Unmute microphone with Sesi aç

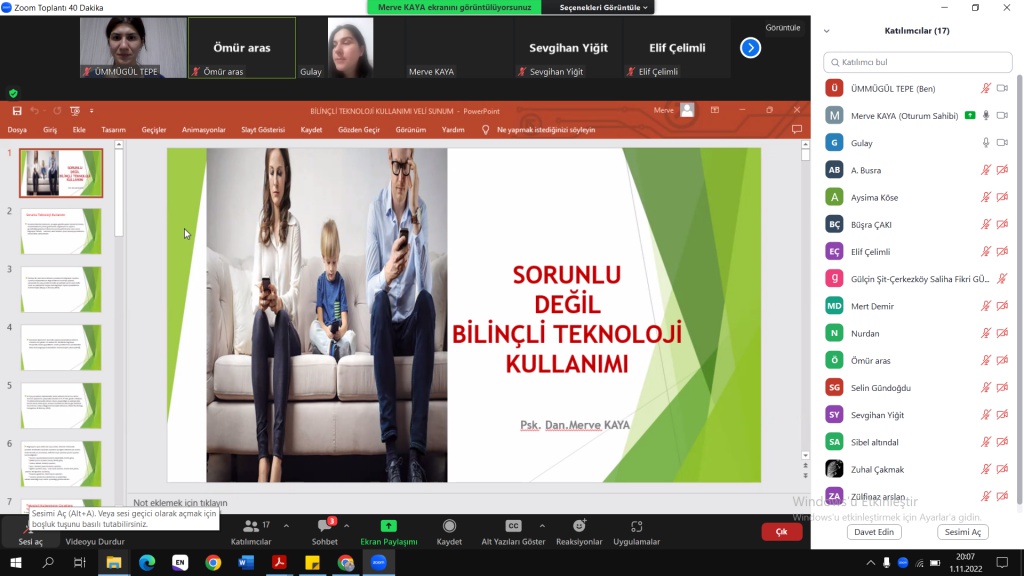pos(30,530)
